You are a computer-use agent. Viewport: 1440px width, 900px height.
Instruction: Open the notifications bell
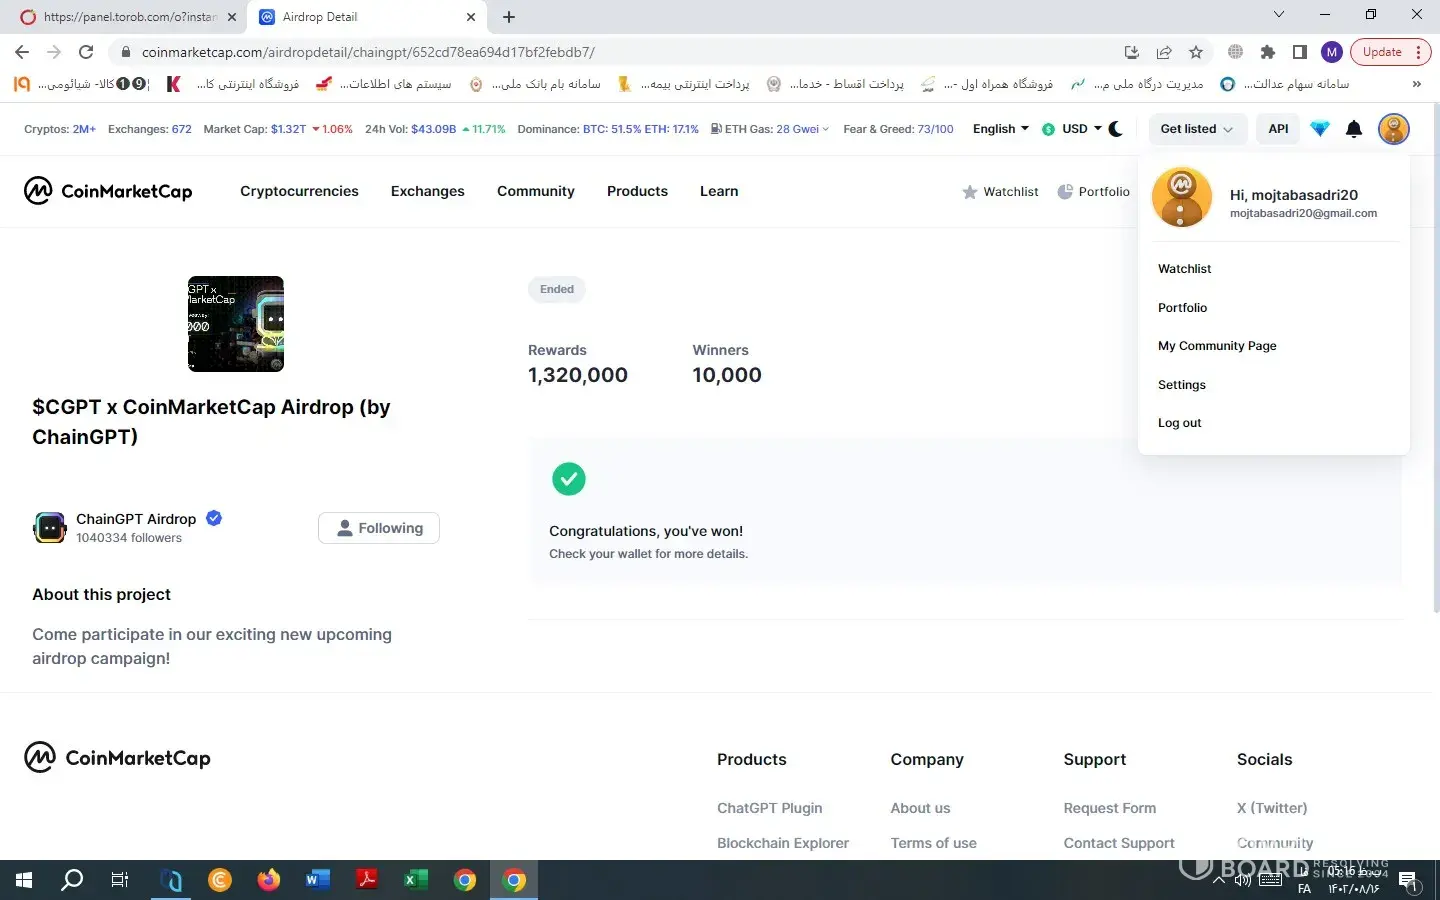tap(1354, 129)
